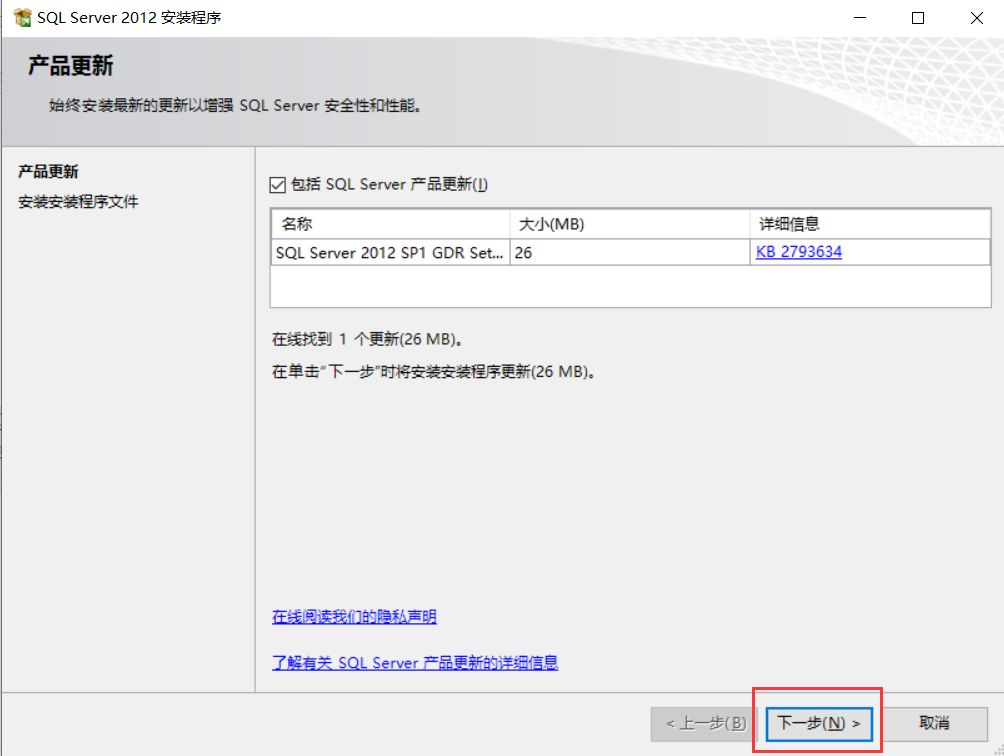Viewport: 1004px width, 756px height.
Task: Click the 名称 column header
Action: (391, 224)
